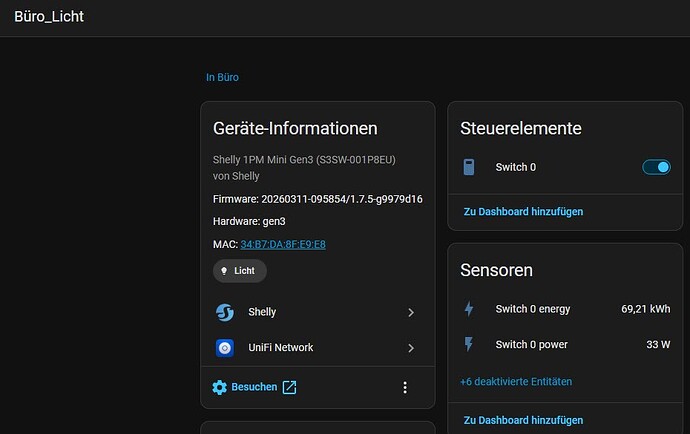Screen dimensions: 690x434
Task: Click the lightbulb icon in the Licht chip
Action: (224, 271)
